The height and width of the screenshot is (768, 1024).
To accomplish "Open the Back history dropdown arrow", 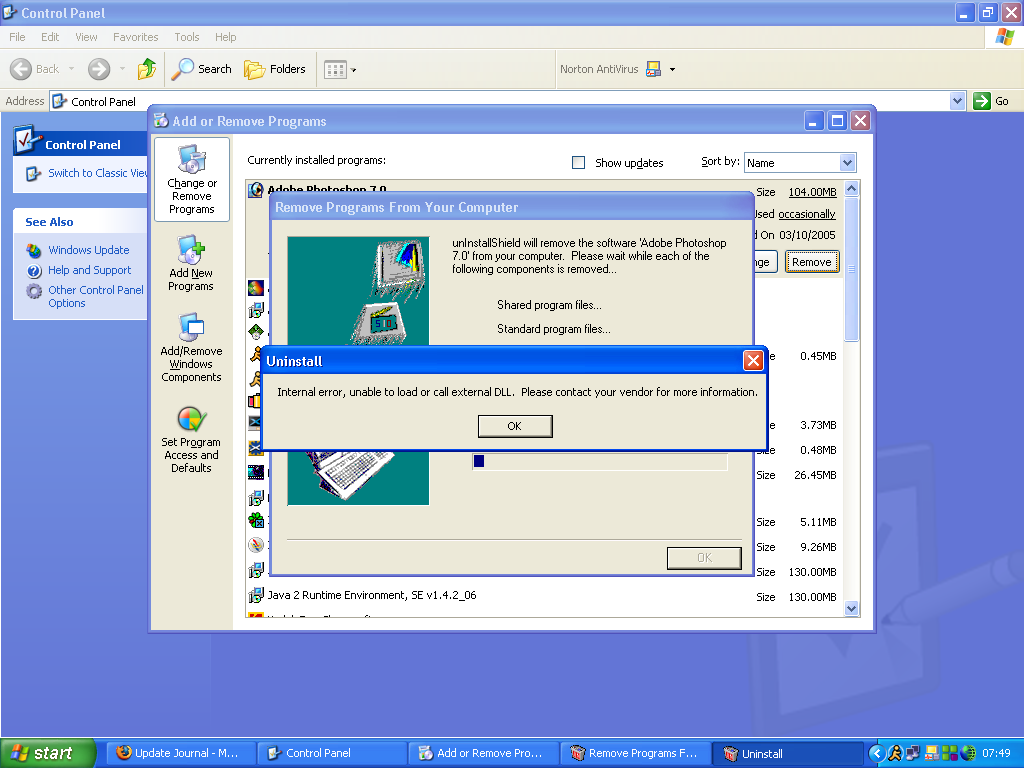I will coord(71,69).
